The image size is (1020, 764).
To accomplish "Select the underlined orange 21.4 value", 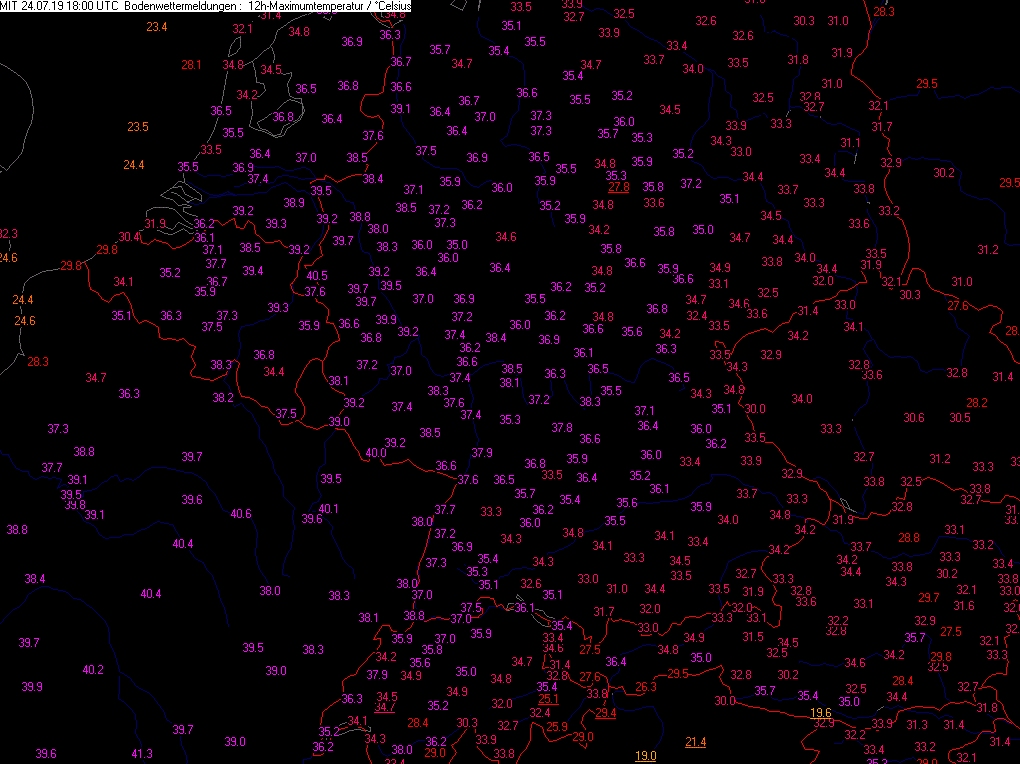I will click(x=696, y=741).
